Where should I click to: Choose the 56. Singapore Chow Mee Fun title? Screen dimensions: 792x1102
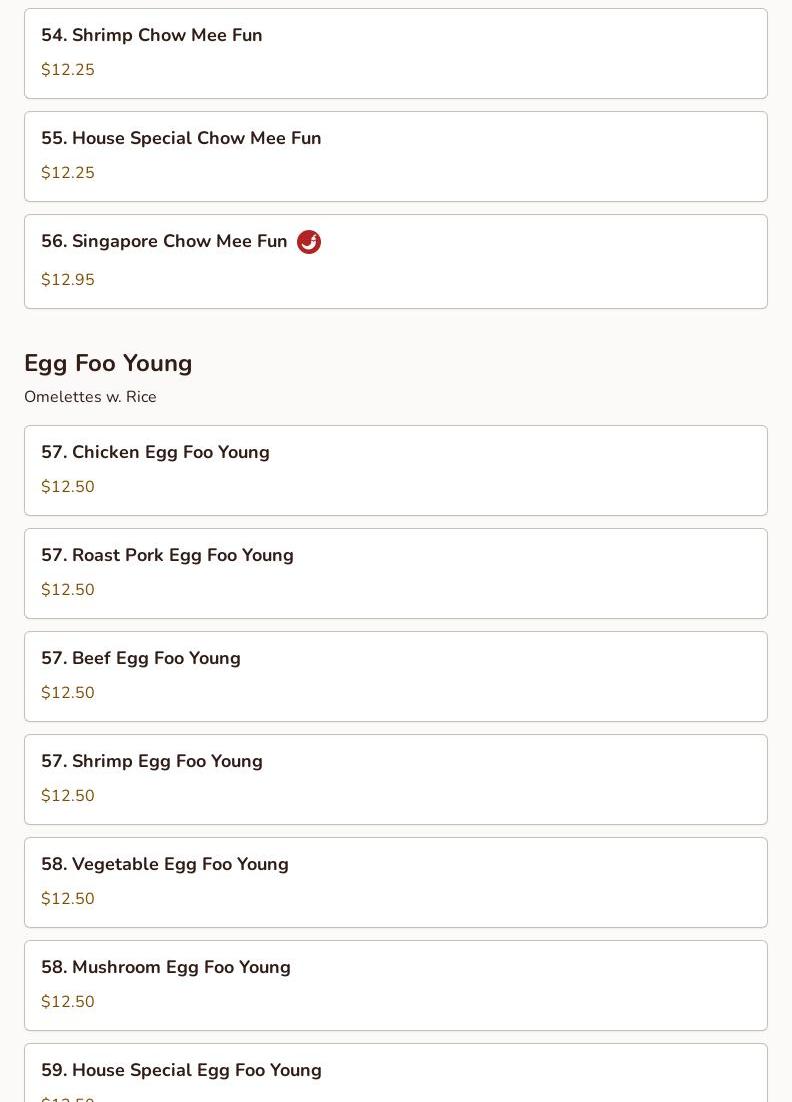164,241
